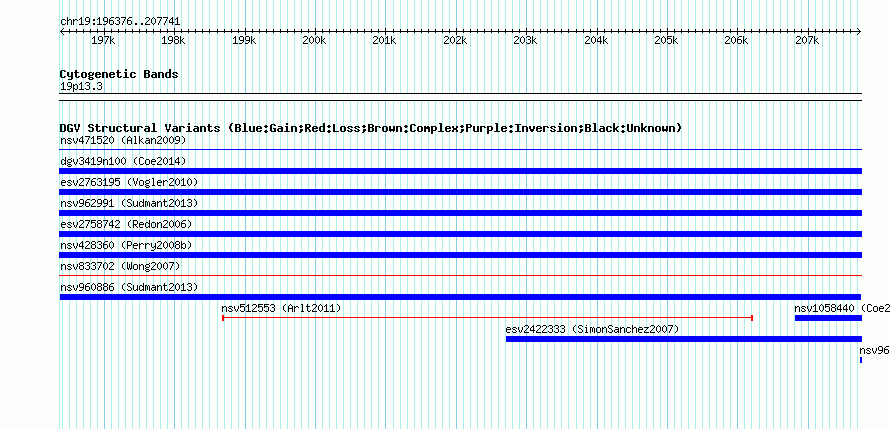Screen dimensions: 890x429
Task: Click the 202k ruler position
Action: [455, 41]
